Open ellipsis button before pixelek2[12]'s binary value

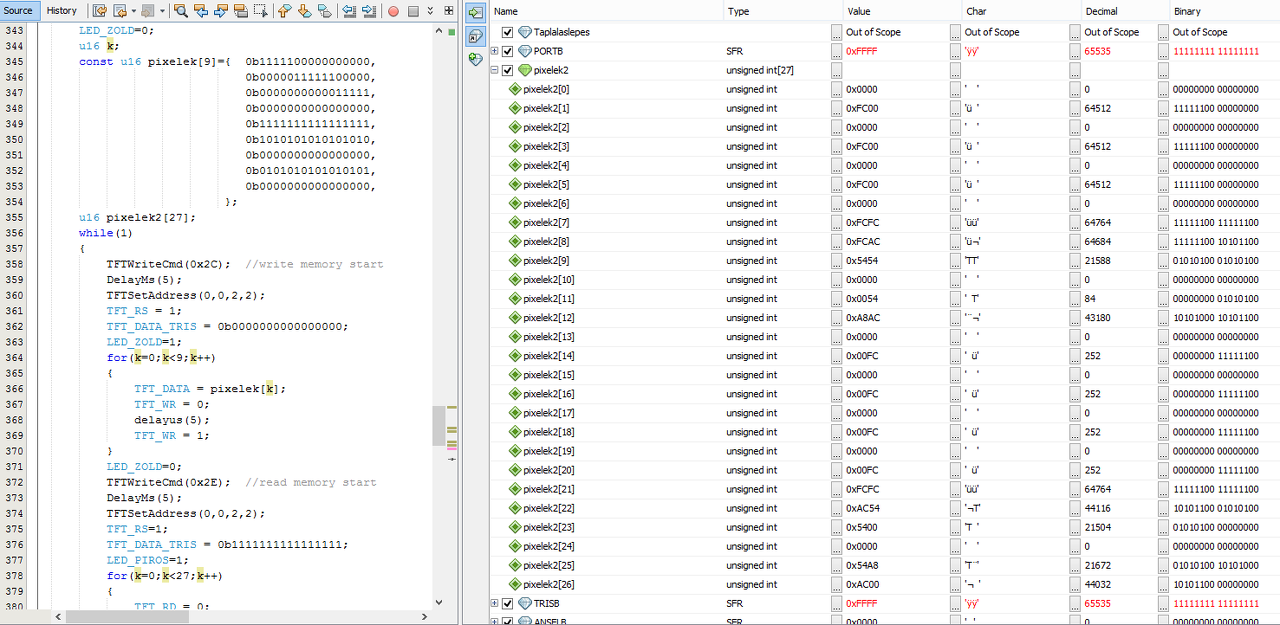(x=1163, y=317)
